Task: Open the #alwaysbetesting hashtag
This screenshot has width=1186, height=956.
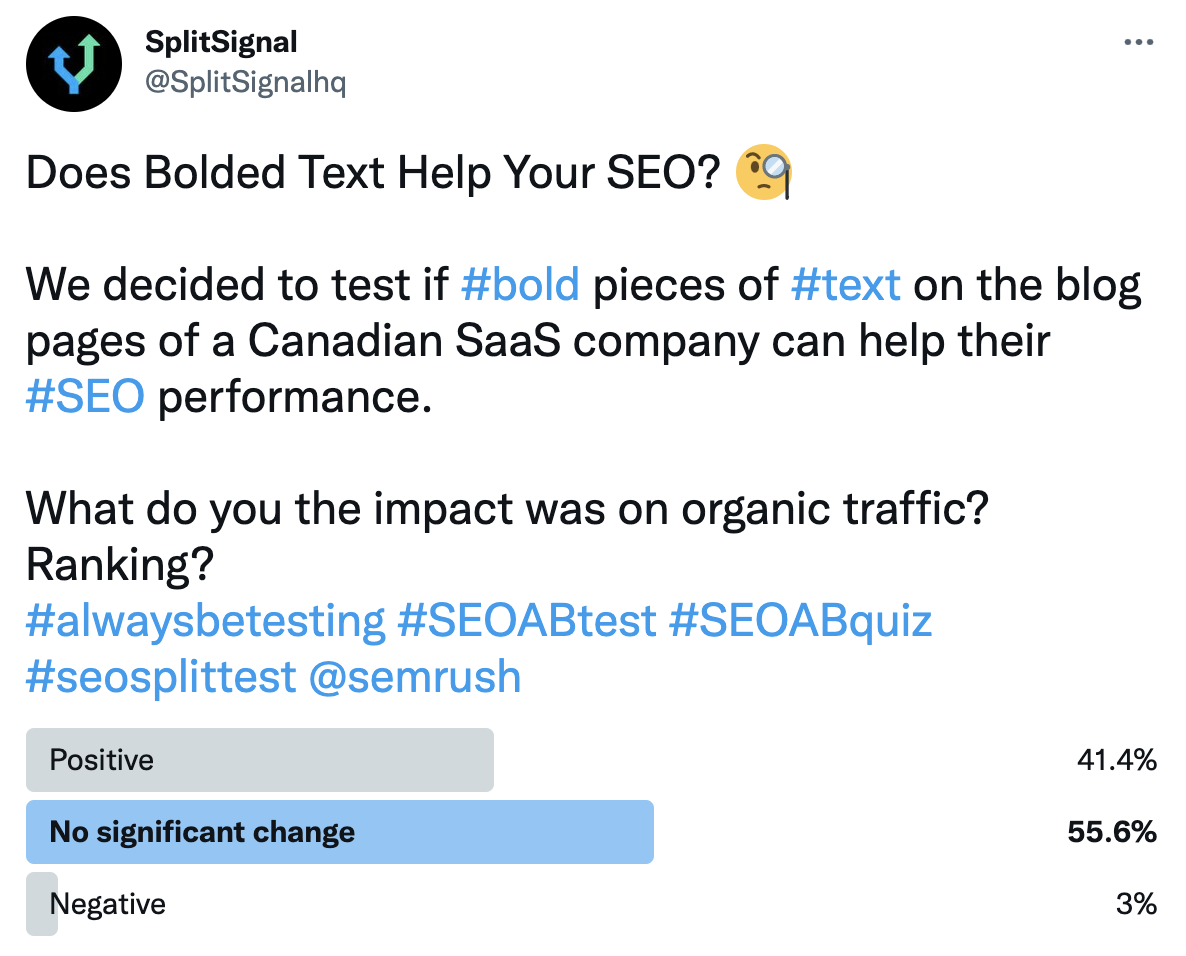Action: pyautogui.click(x=206, y=621)
